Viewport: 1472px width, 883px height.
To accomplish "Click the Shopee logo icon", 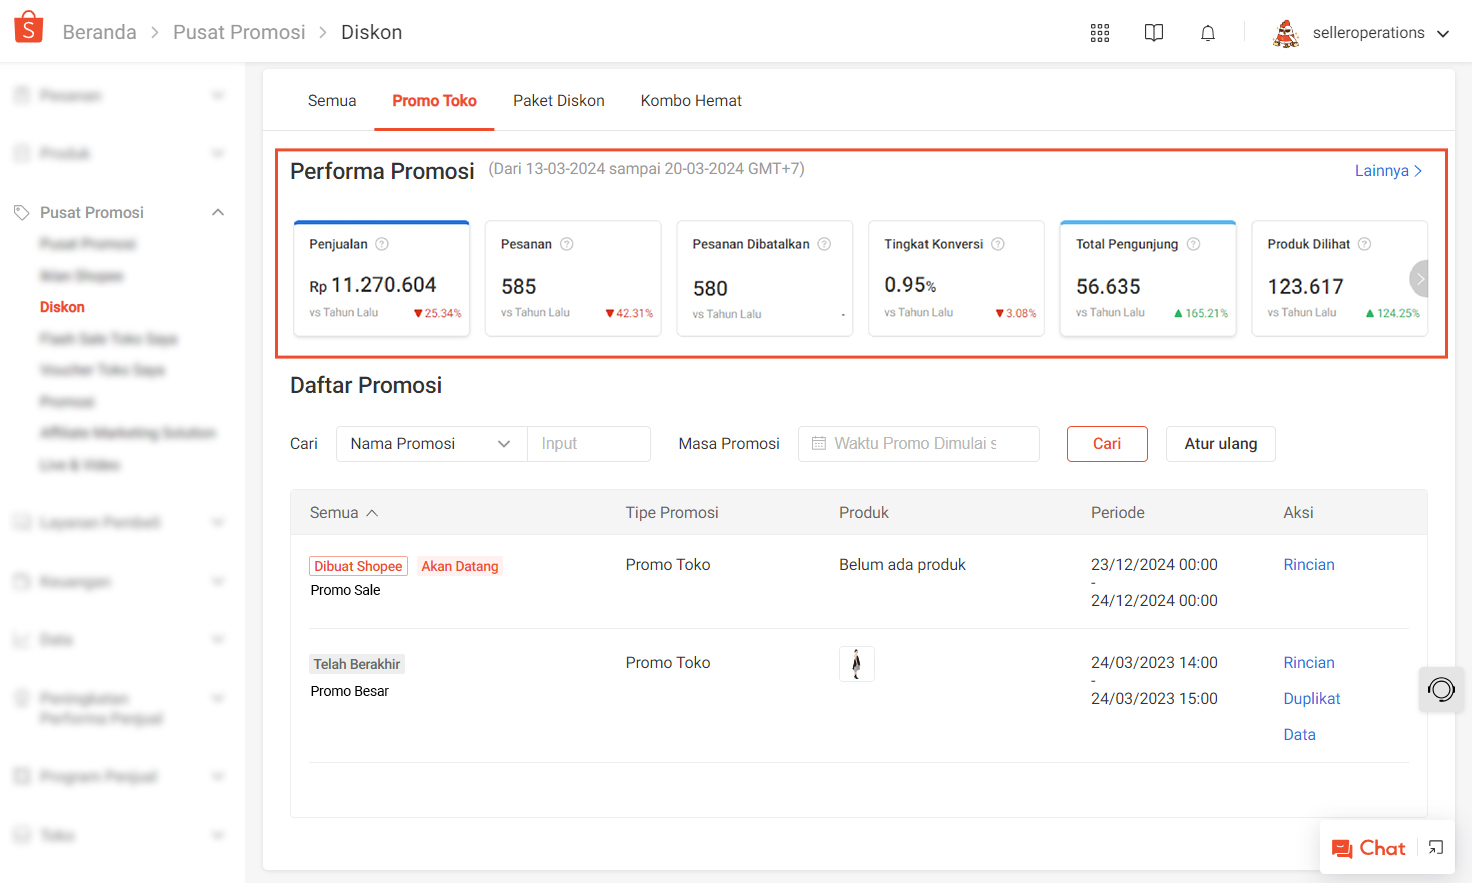I will [x=29, y=29].
